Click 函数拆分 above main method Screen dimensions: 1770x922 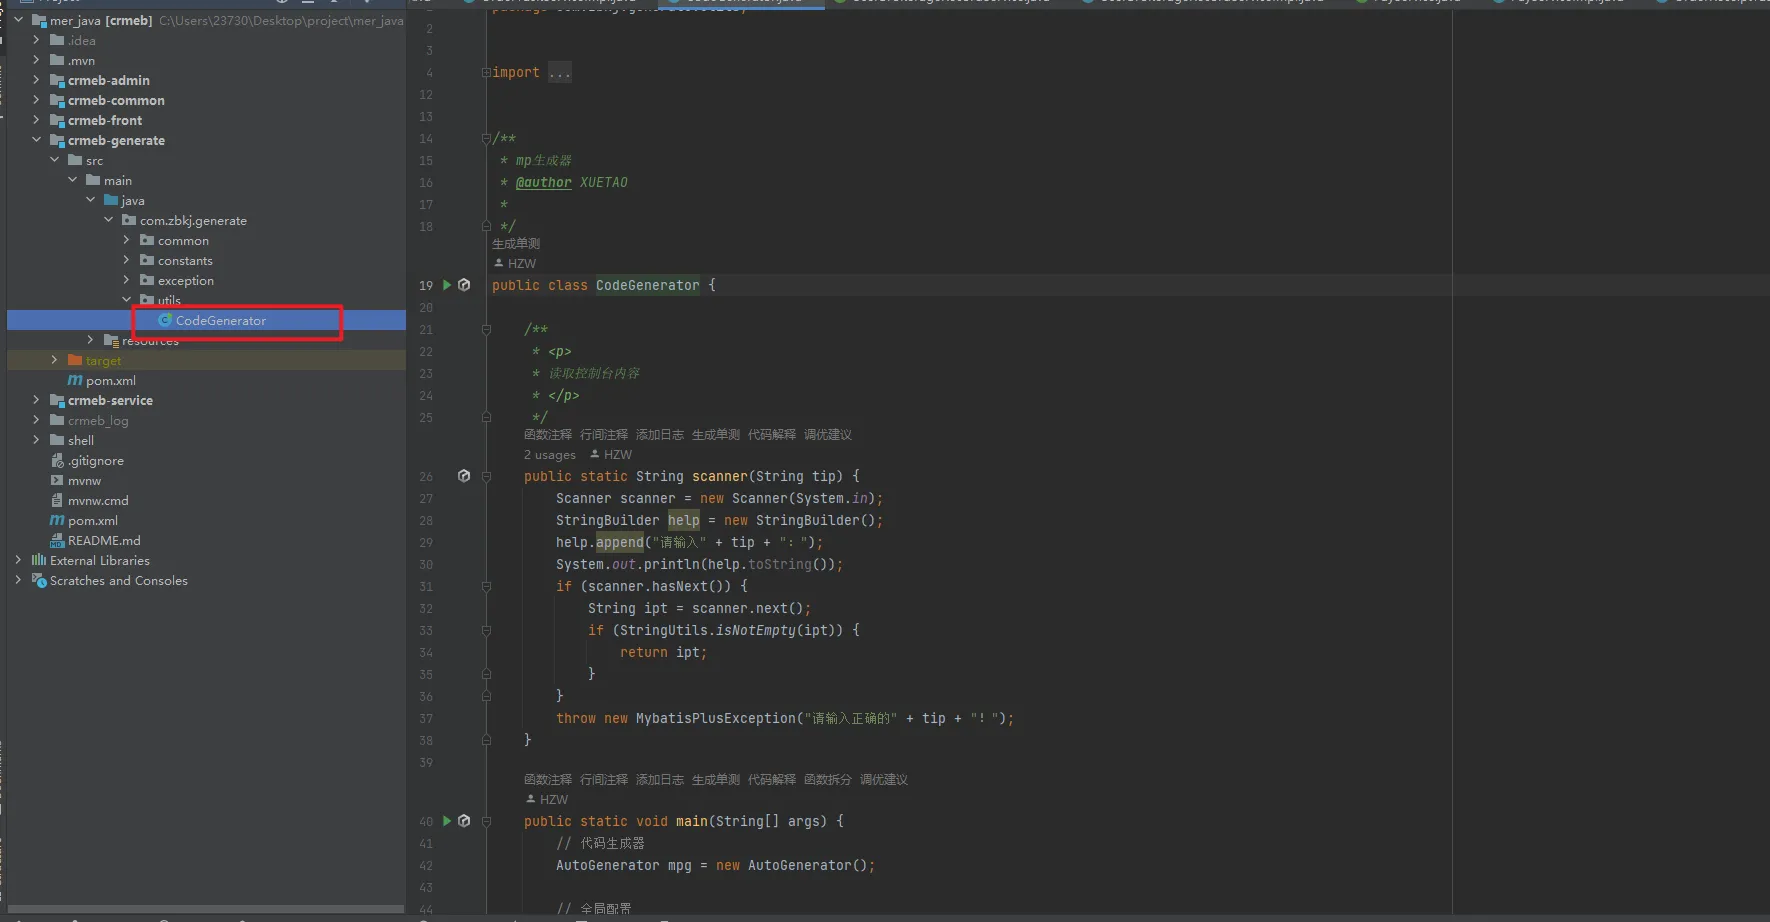tap(827, 780)
